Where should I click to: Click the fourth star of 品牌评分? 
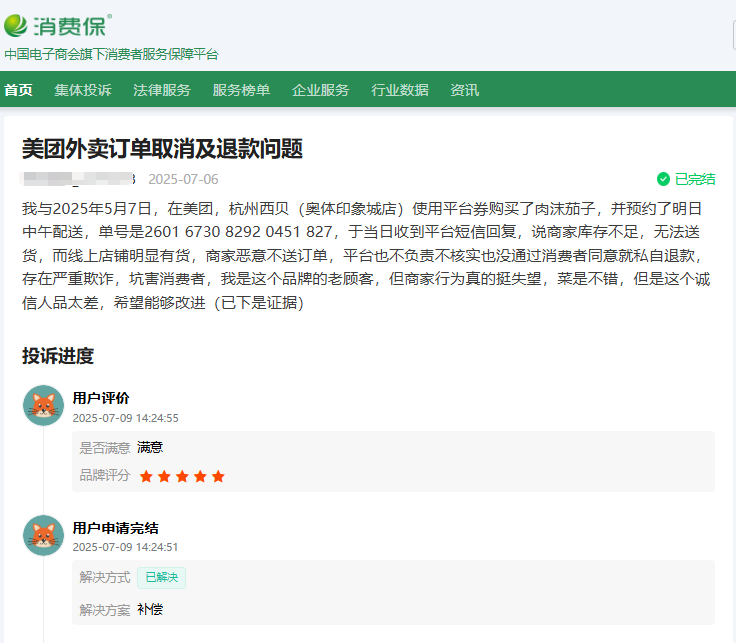click(x=200, y=476)
